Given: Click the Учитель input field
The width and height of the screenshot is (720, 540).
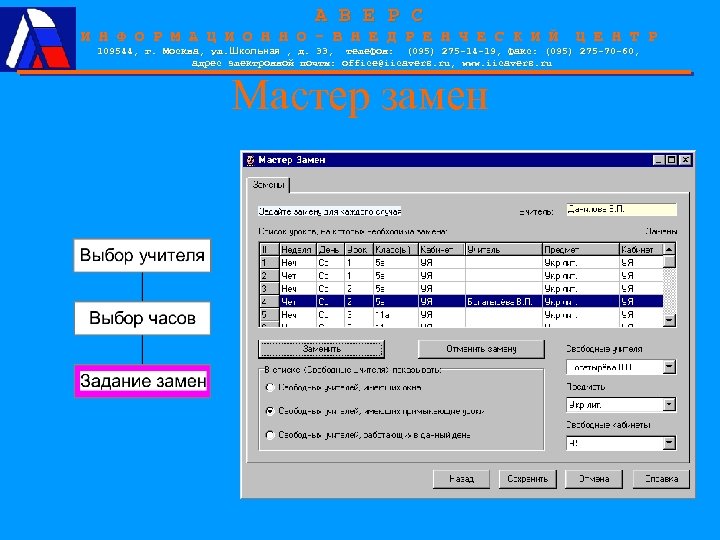Looking at the screenshot, I should click(x=621, y=209).
